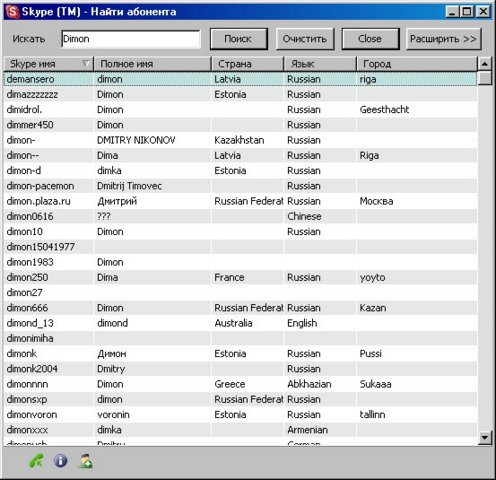Select the dimon1983 row
Screen dimensions: 496x480
click(240, 262)
